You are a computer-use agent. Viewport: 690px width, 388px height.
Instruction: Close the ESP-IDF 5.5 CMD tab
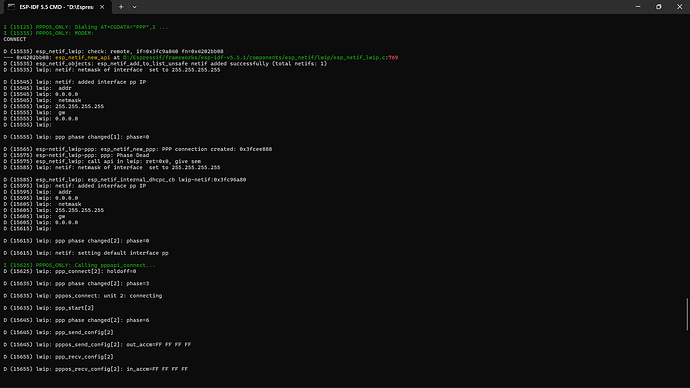102,7
